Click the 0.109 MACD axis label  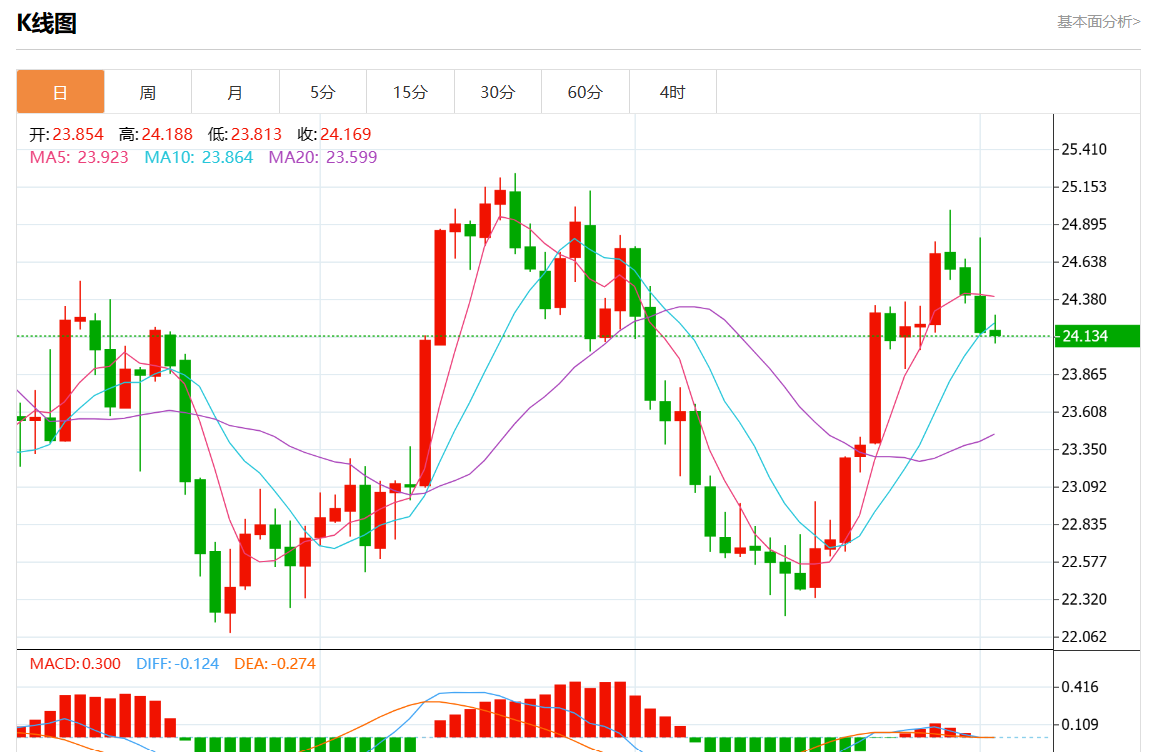pyautogui.click(x=1080, y=725)
